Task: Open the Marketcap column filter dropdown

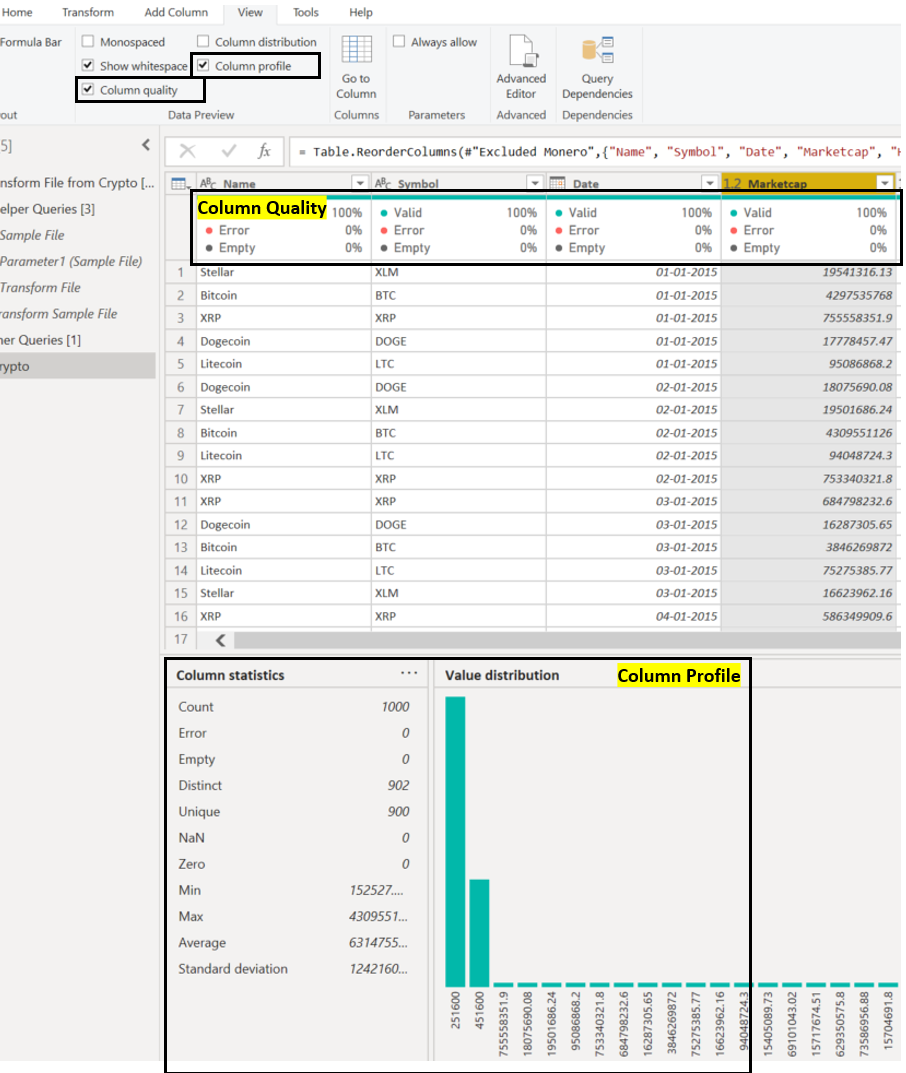Action: tap(884, 182)
